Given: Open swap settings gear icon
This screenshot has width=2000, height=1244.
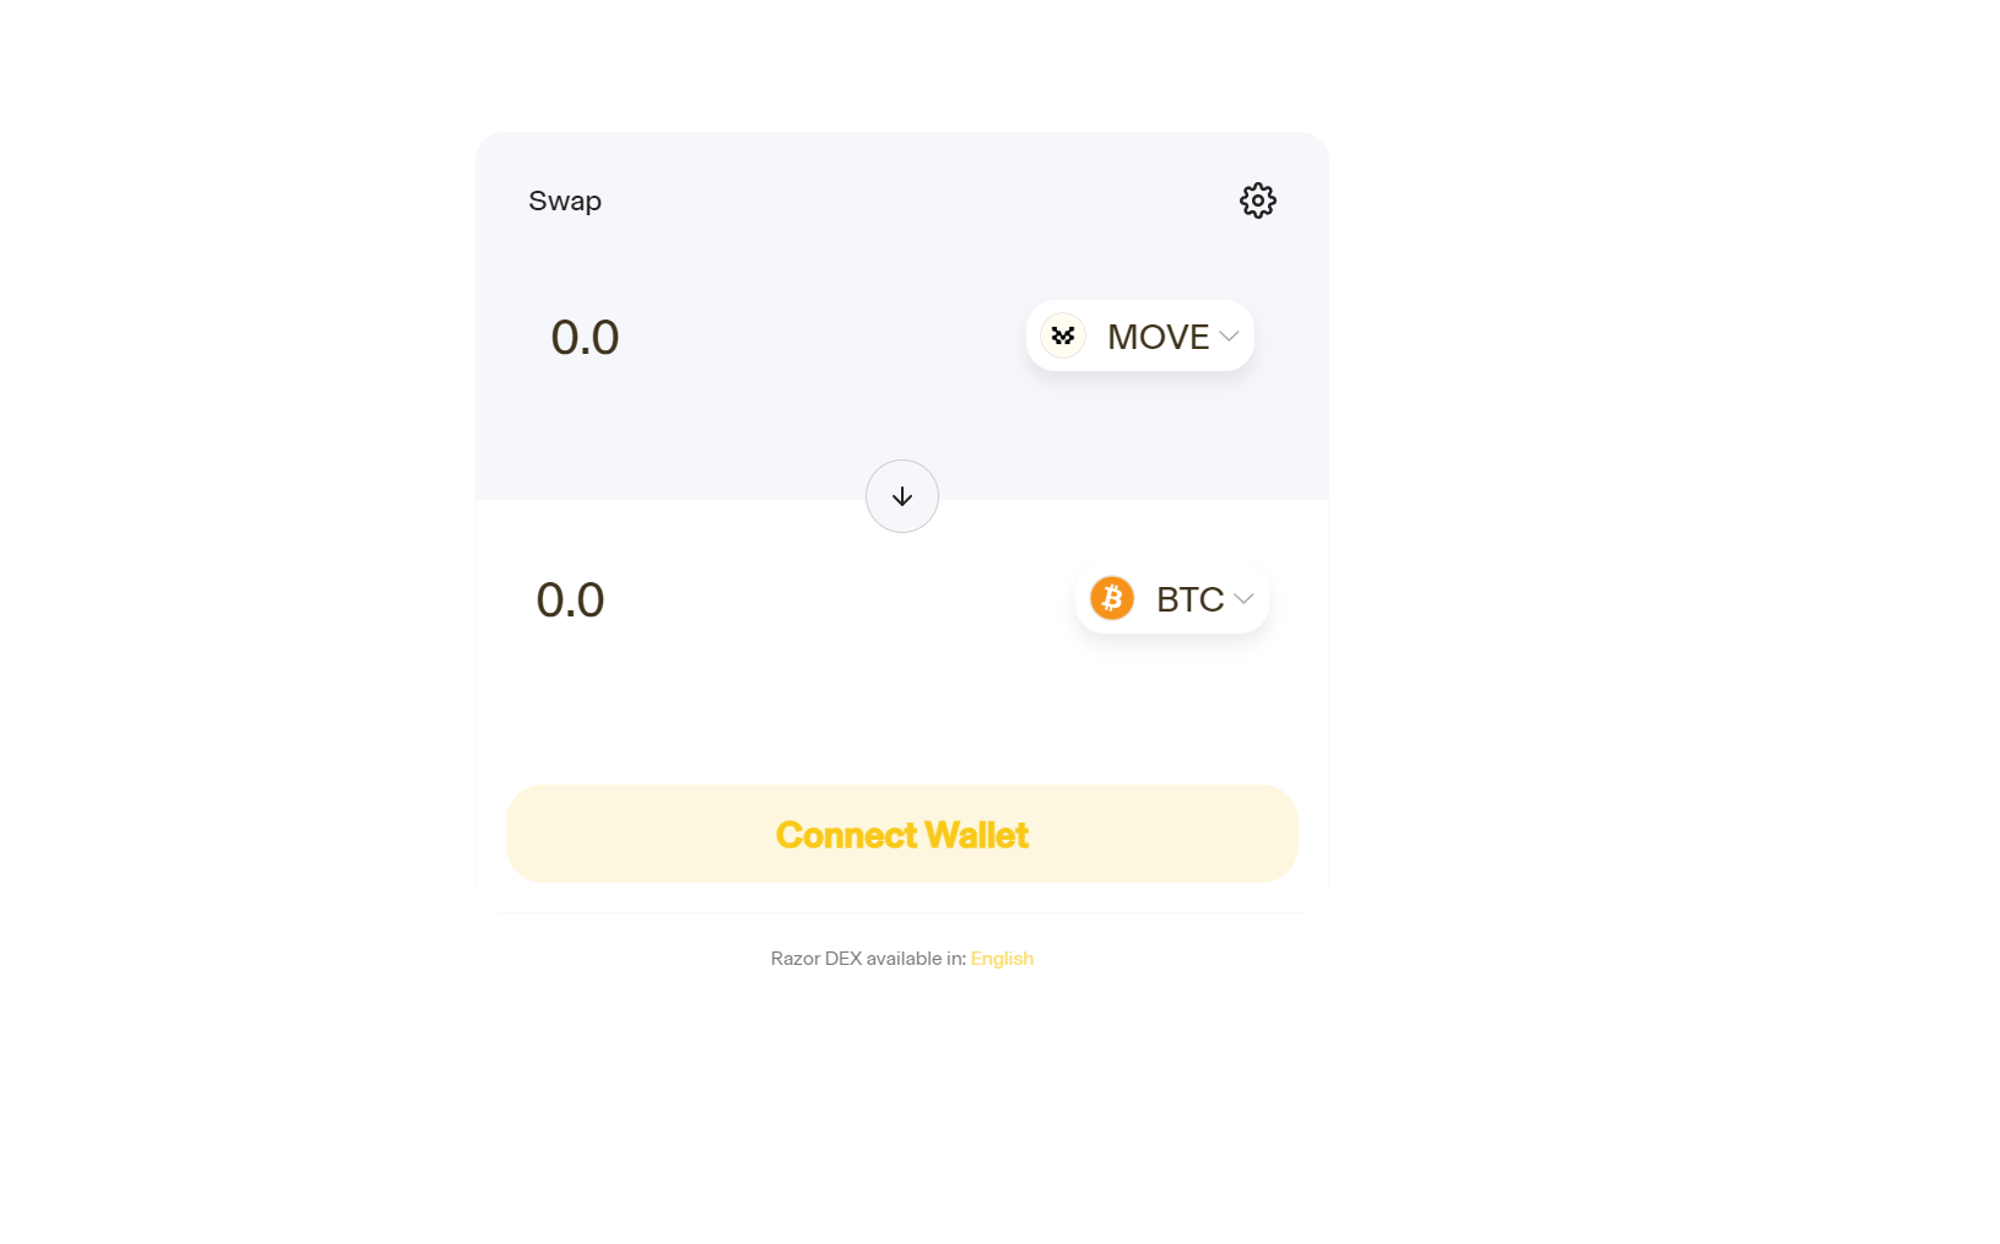Looking at the screenshot, I should [x=1257, y=201].
